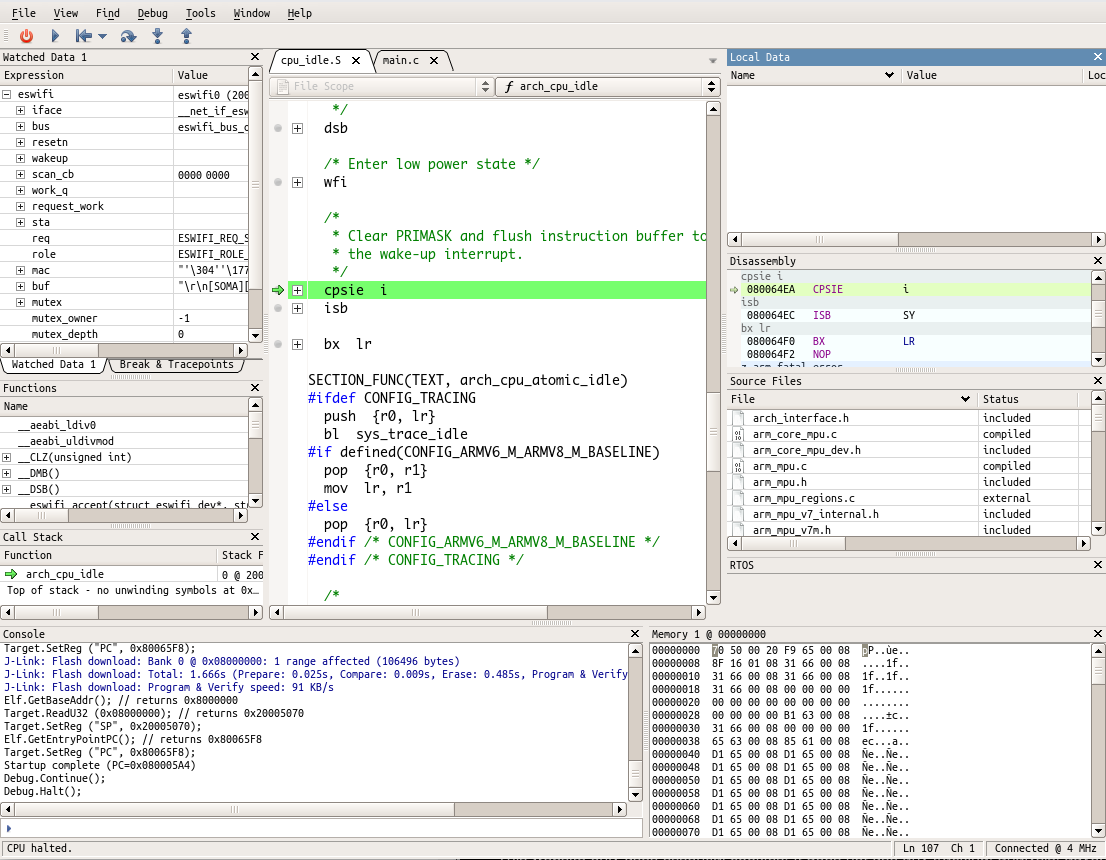This screenshot has height=860, width=1106.
Task: Close the Source Files panel
Action: pyautogui.click(x=1098, y=381)
